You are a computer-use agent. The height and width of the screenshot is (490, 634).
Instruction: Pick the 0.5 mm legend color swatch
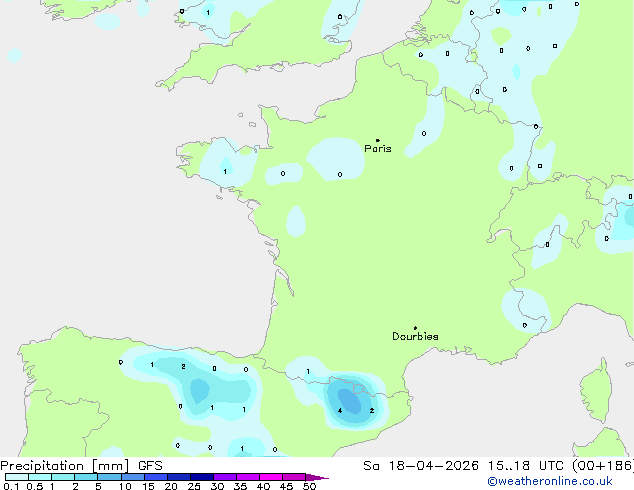[x=40, y=477]
